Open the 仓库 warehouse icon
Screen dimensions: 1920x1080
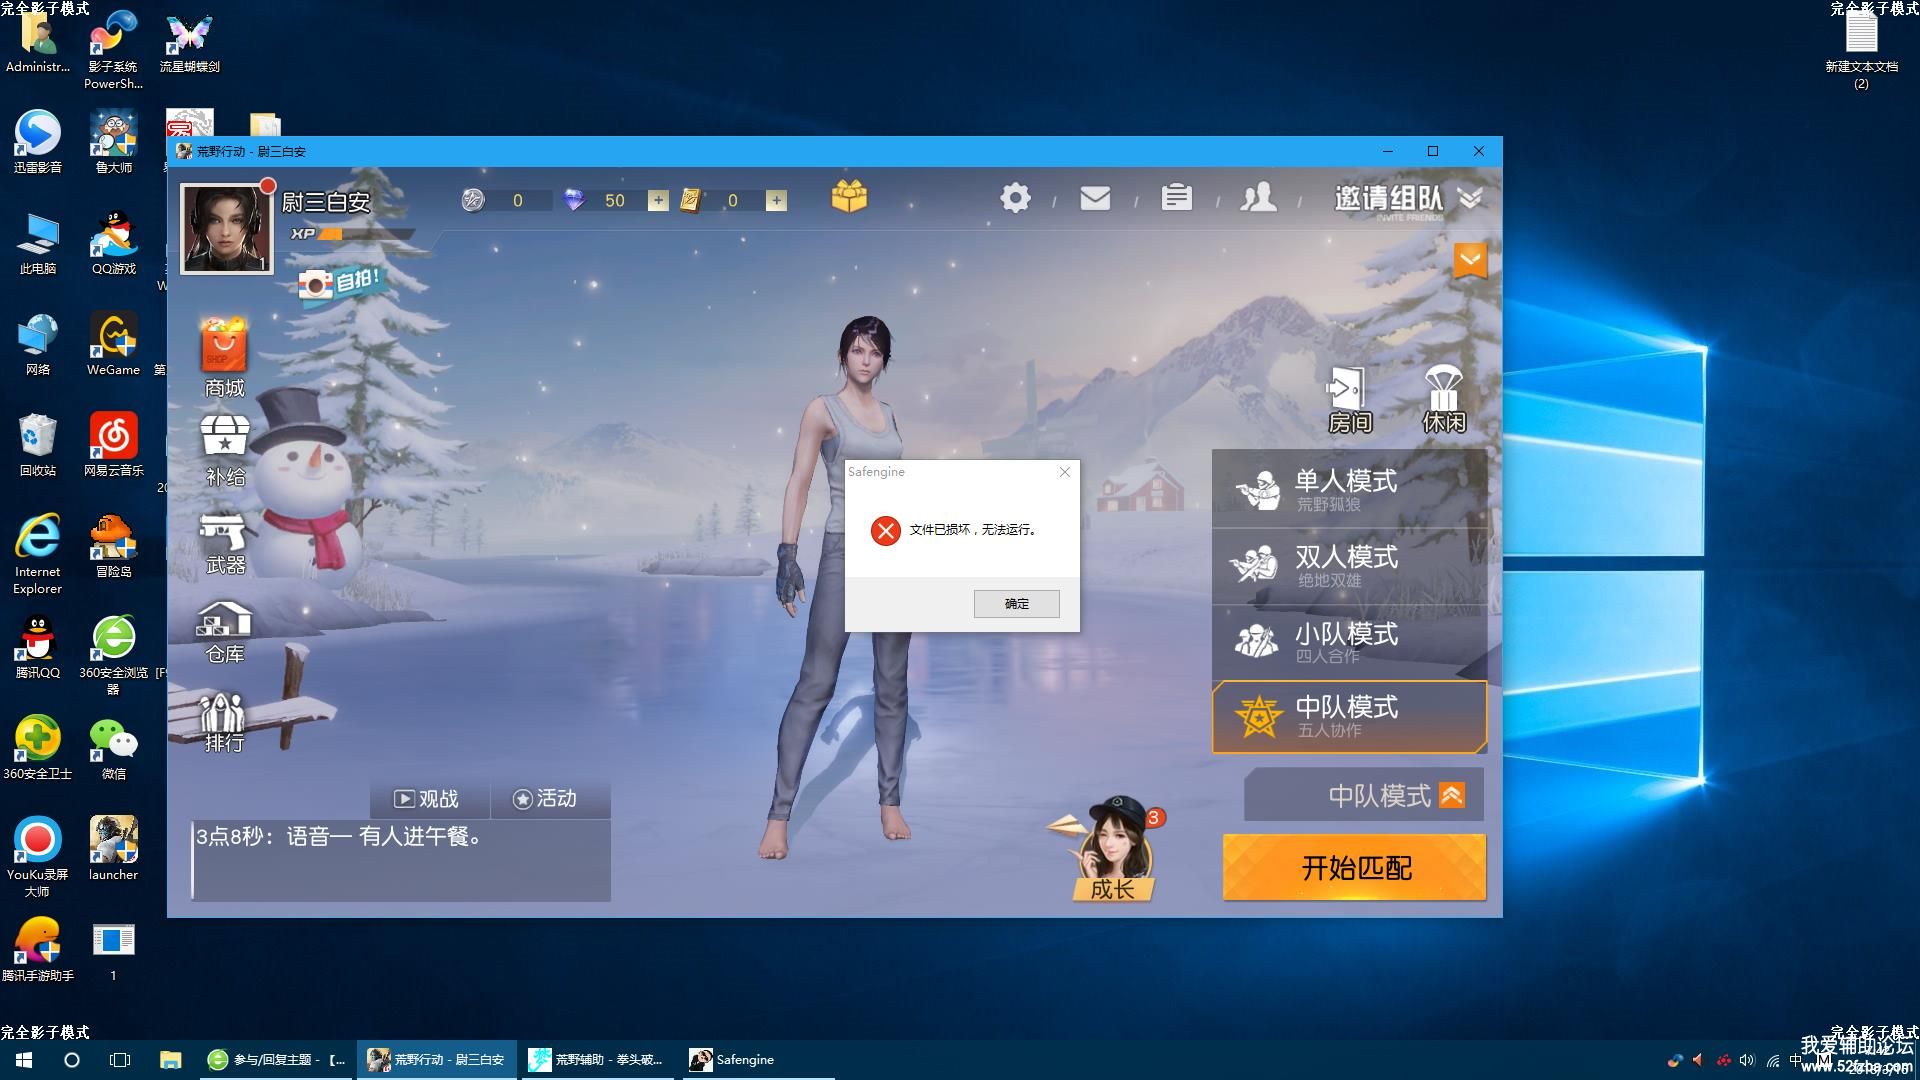point(224,632)
